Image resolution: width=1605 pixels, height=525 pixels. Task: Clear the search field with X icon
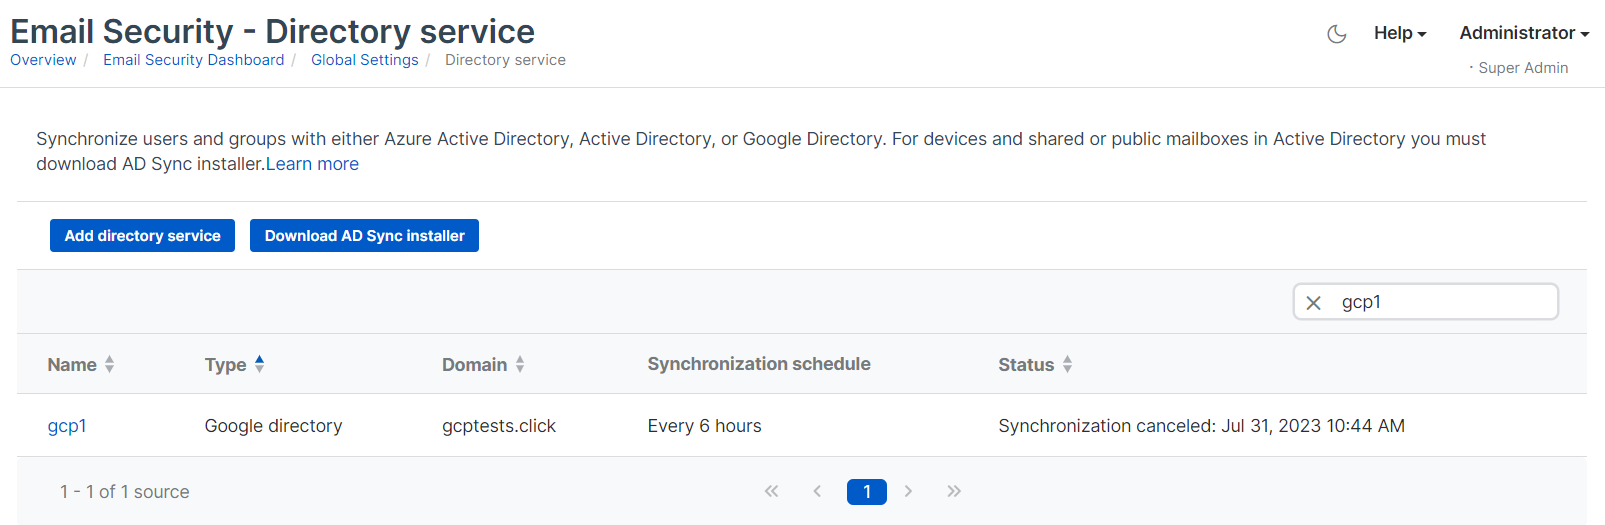point(1314,303)
